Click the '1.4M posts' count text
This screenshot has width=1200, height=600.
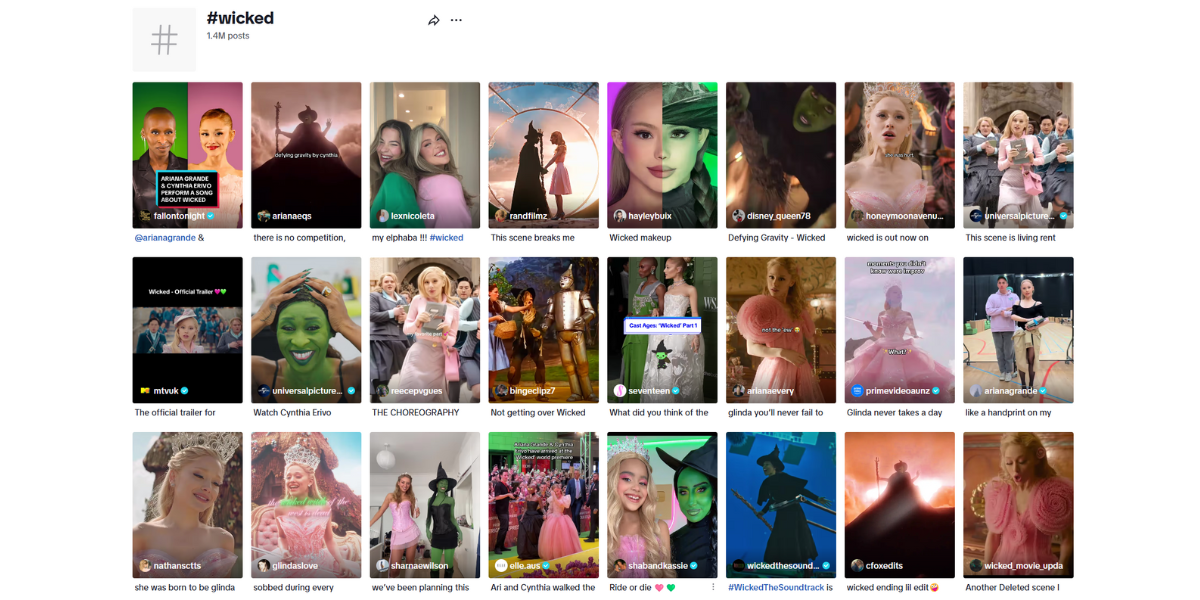[228, 36]
